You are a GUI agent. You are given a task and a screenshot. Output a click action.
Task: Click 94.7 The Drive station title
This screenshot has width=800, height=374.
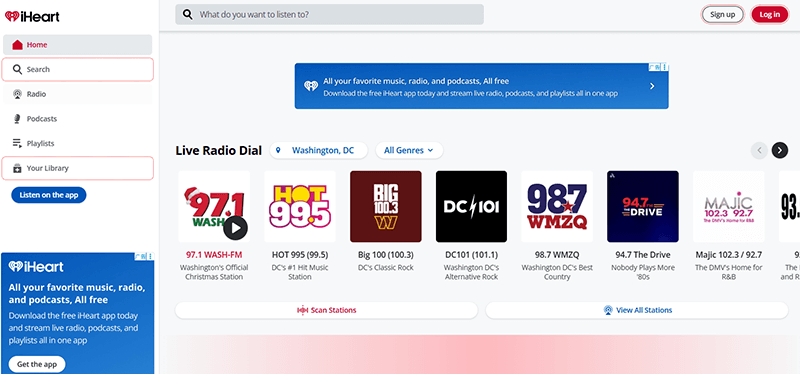coord(643,255)
